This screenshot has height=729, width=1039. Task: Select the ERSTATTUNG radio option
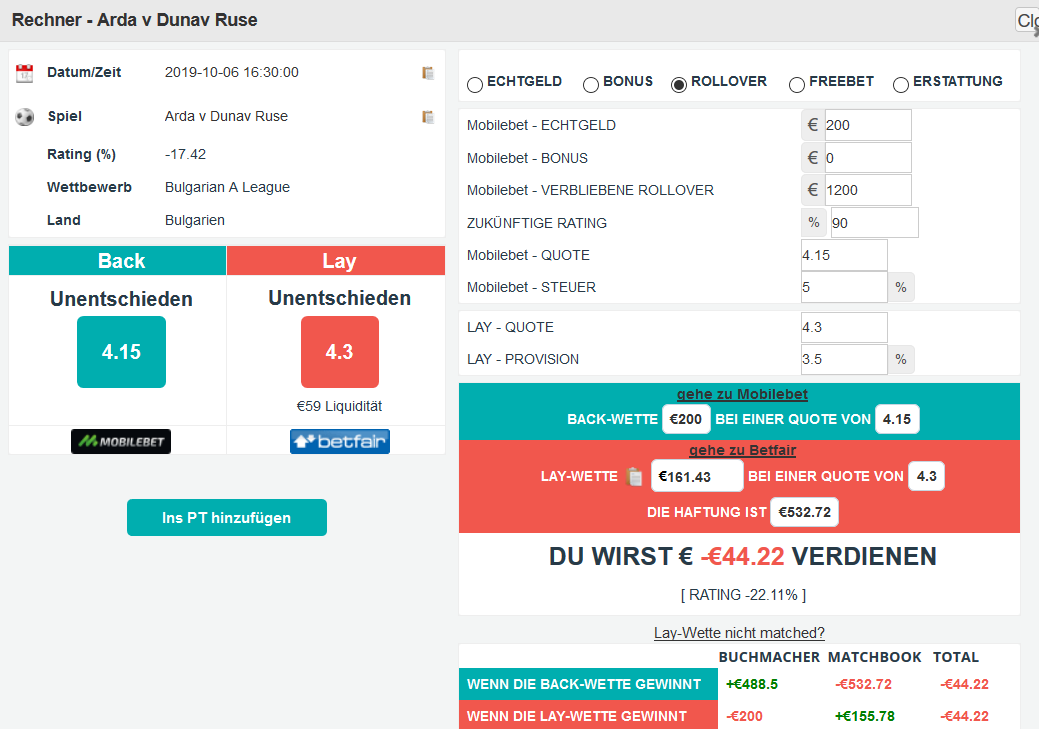point(901,85)
